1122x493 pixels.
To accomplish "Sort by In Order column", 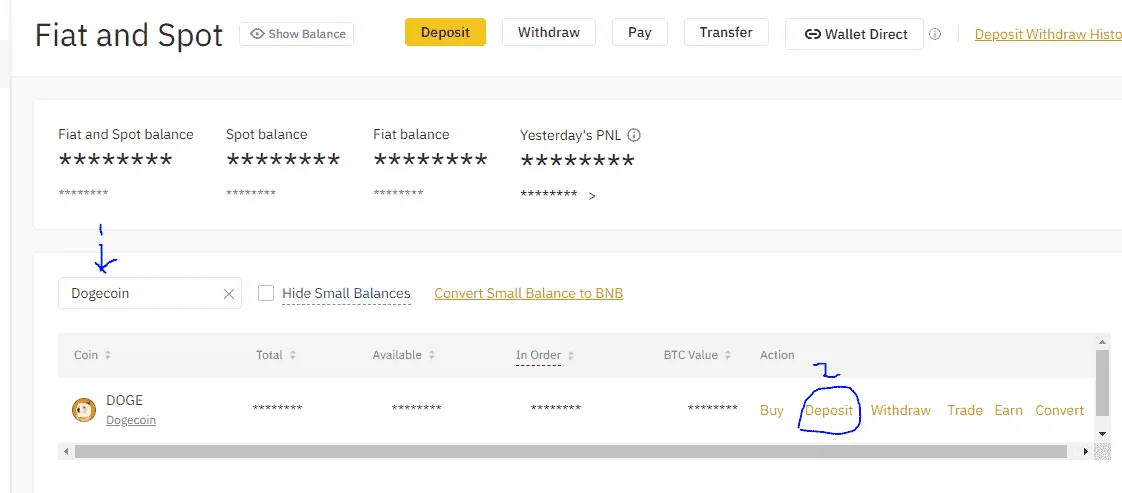I will [x=545, y=355].
